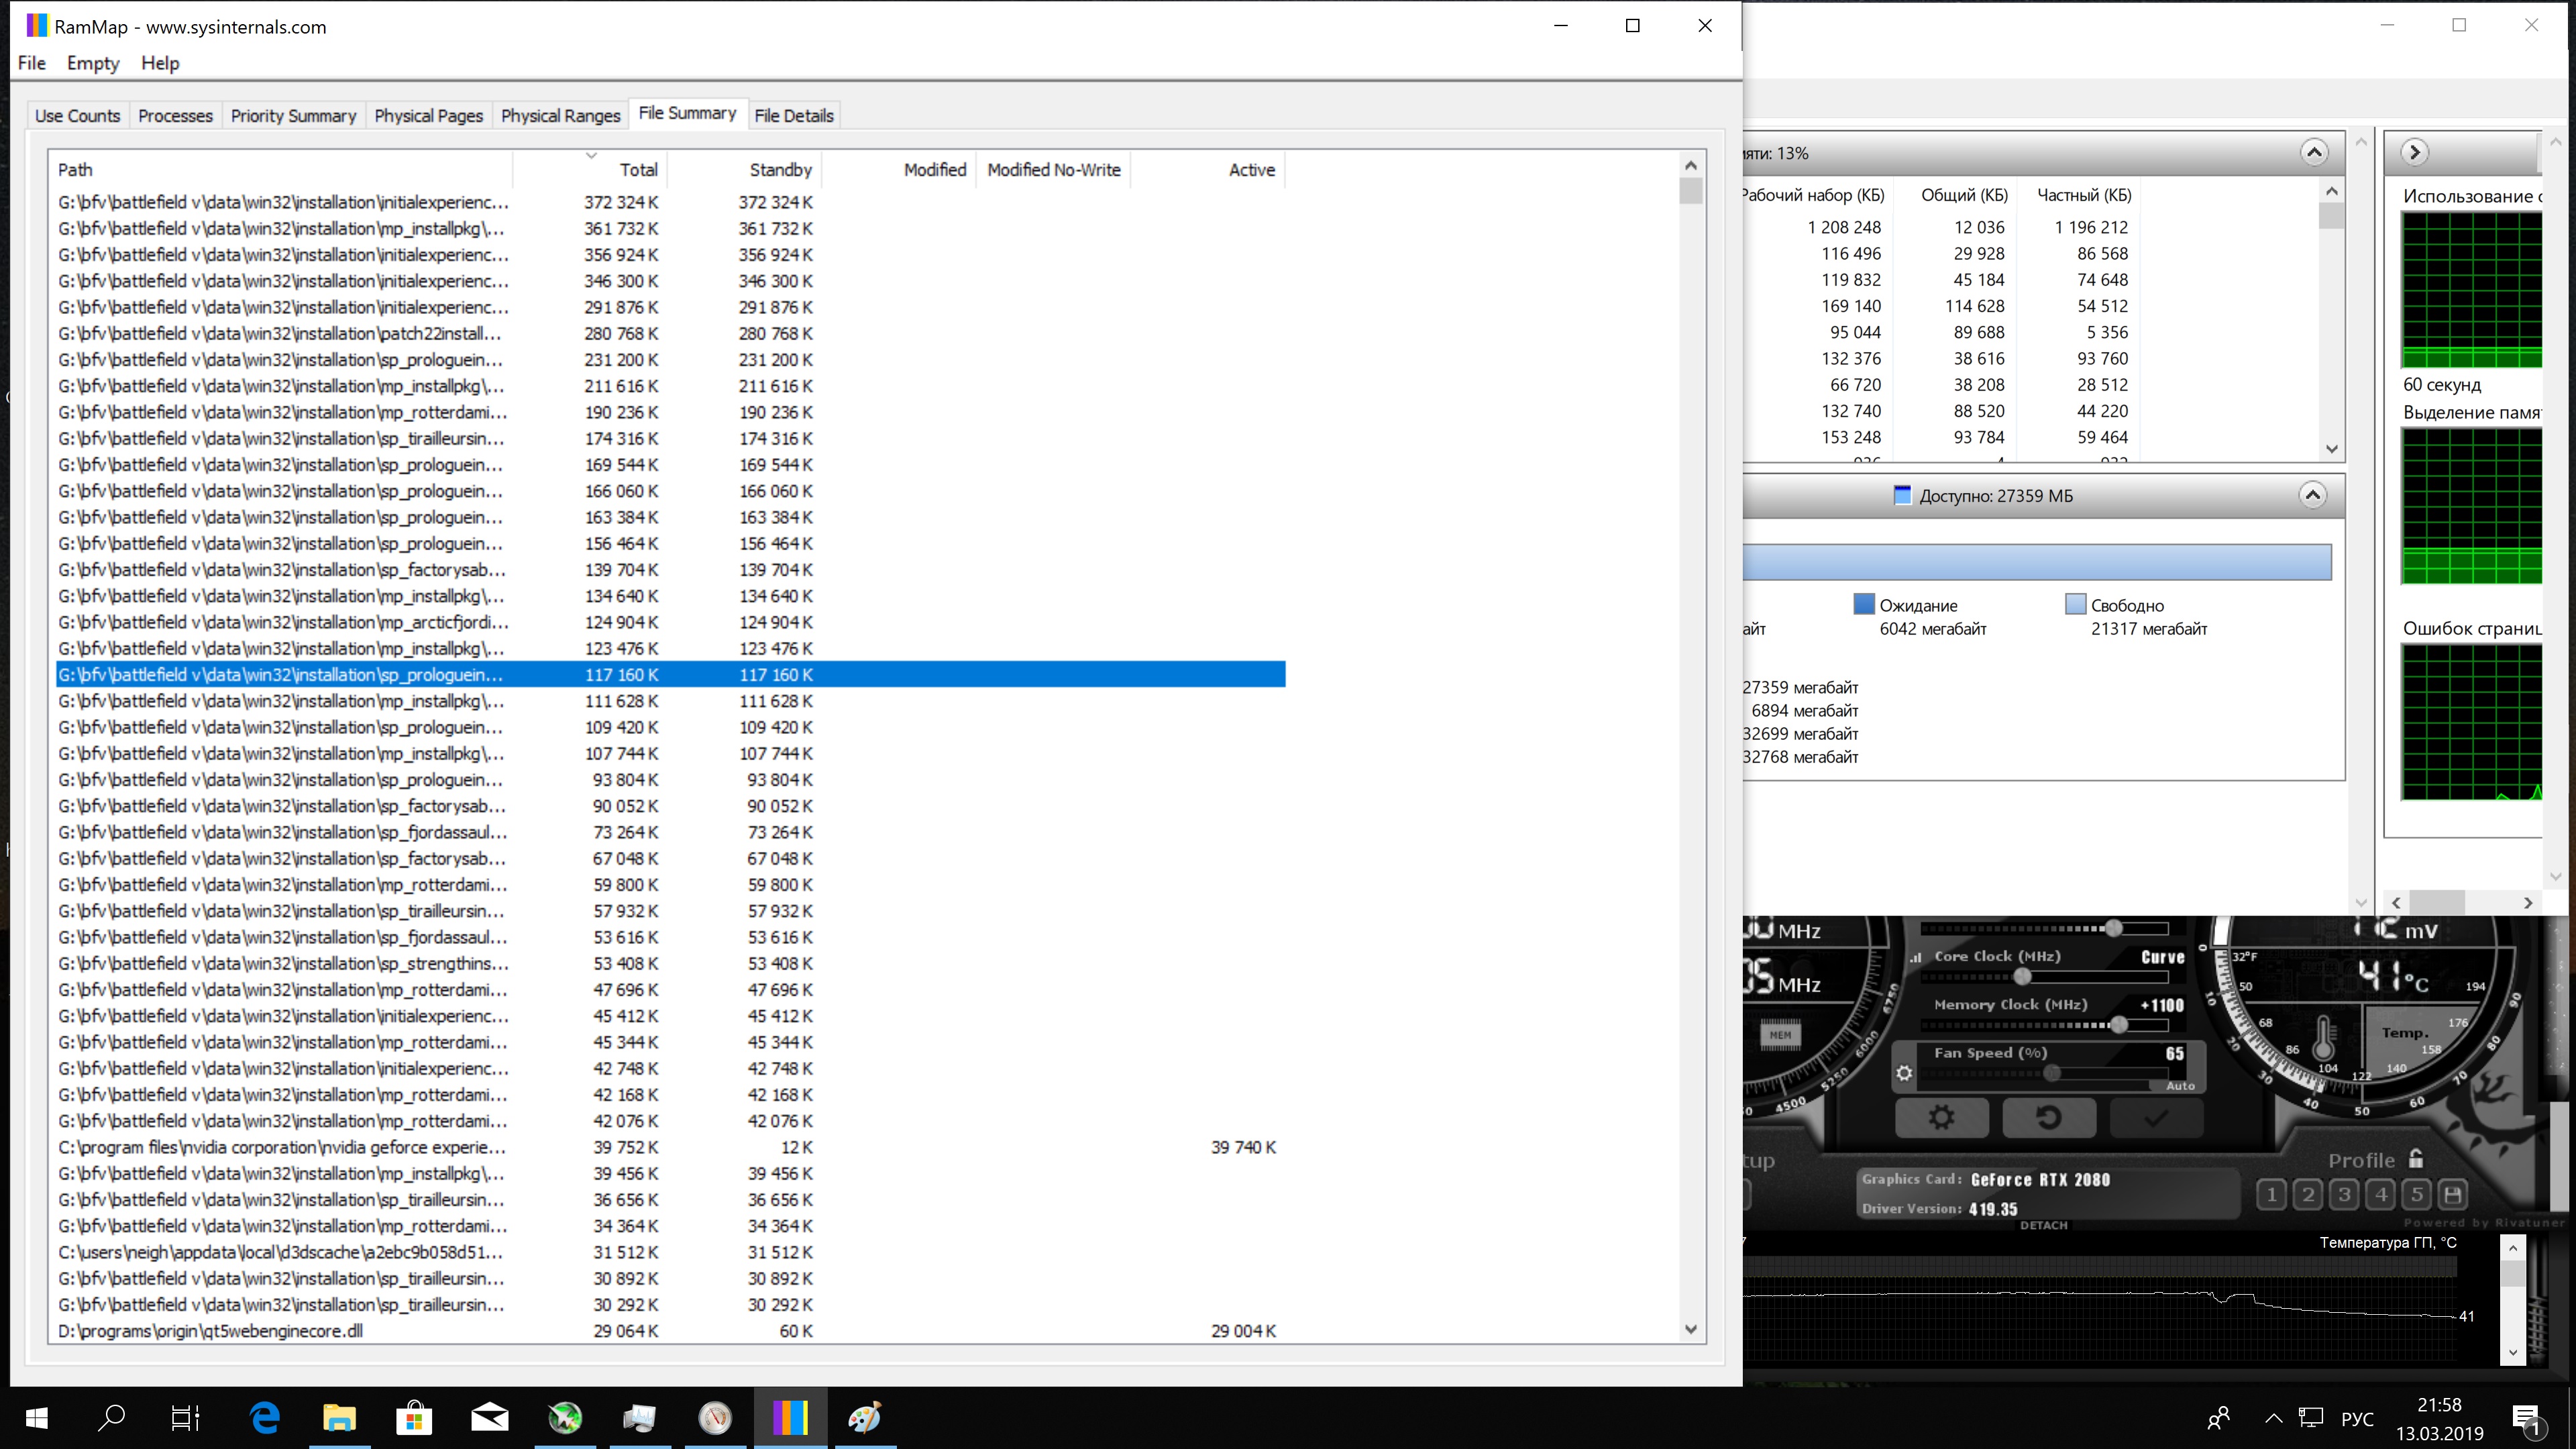Switch to the Physical Pages tab
This screenshot has height=1449, width=2576.
tap(428, 116)
